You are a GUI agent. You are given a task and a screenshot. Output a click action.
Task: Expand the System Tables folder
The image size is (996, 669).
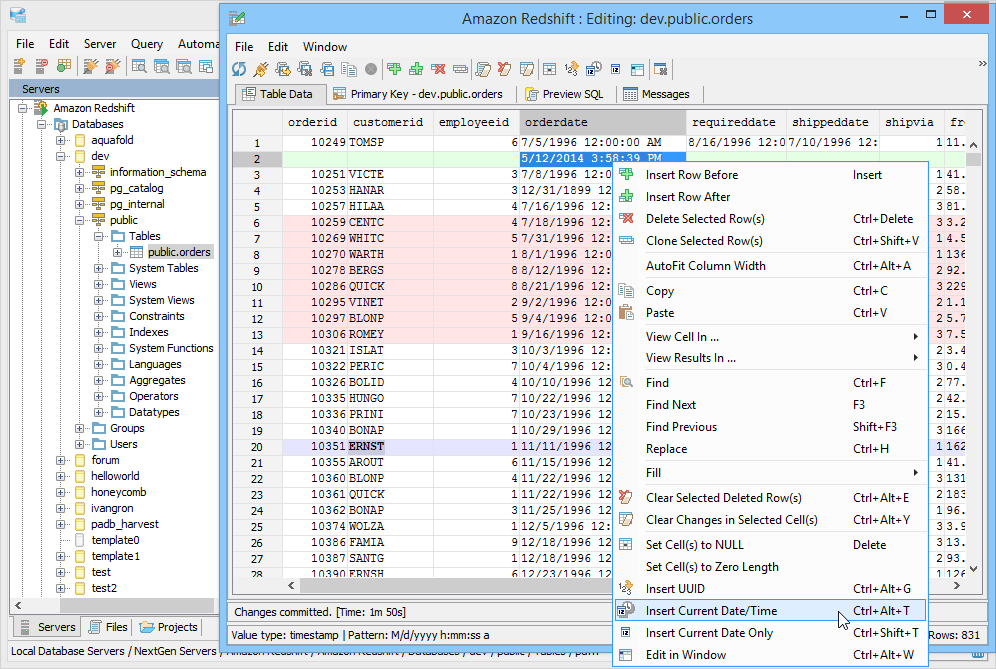pos(99,269)
